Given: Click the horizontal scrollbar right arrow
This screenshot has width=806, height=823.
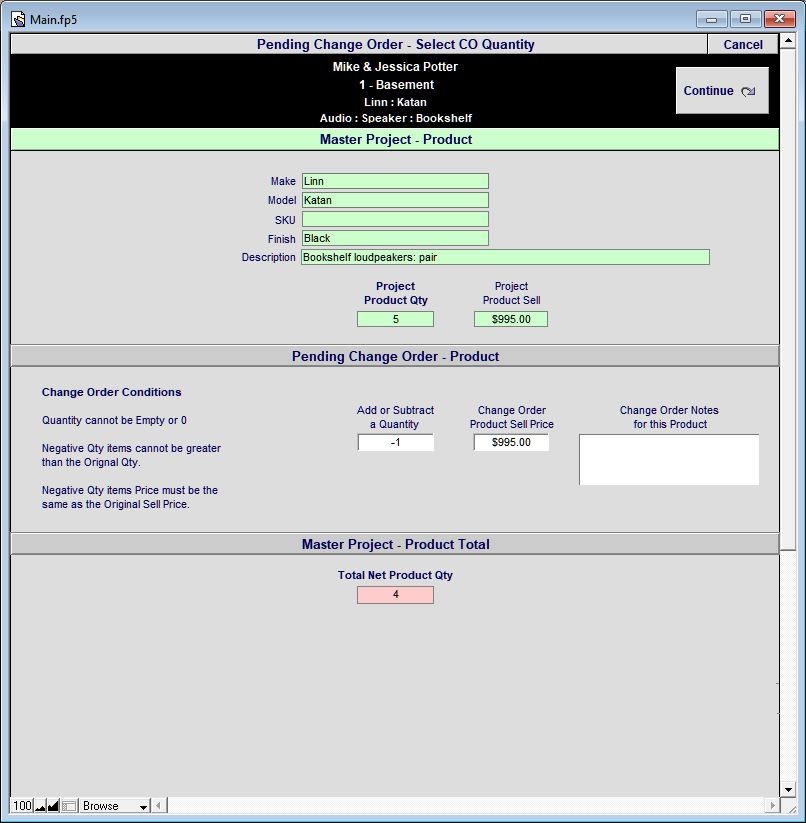Looking at the screenshot, I should tap(772, 805).
